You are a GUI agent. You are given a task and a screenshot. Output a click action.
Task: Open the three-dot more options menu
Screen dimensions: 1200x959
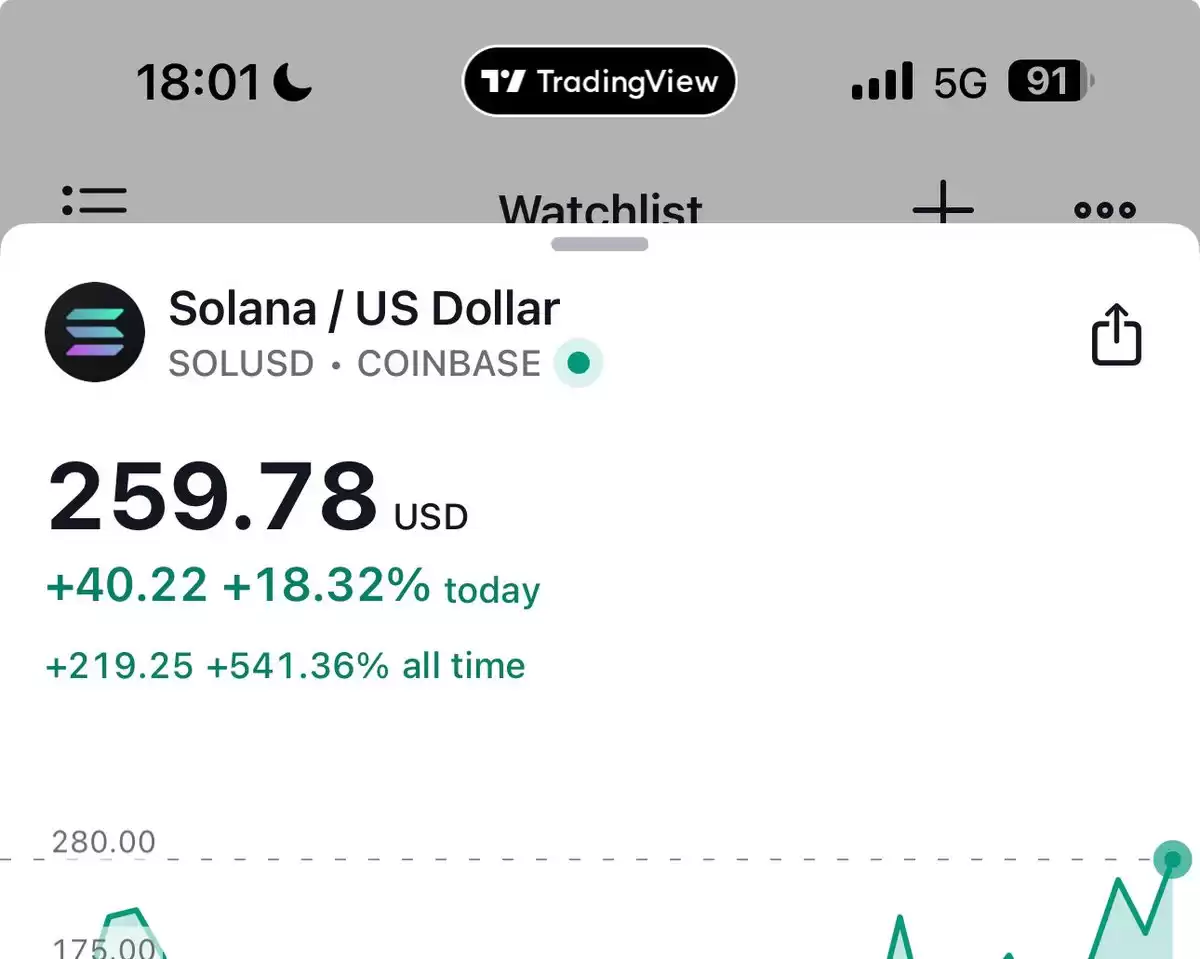(1105, 209)
